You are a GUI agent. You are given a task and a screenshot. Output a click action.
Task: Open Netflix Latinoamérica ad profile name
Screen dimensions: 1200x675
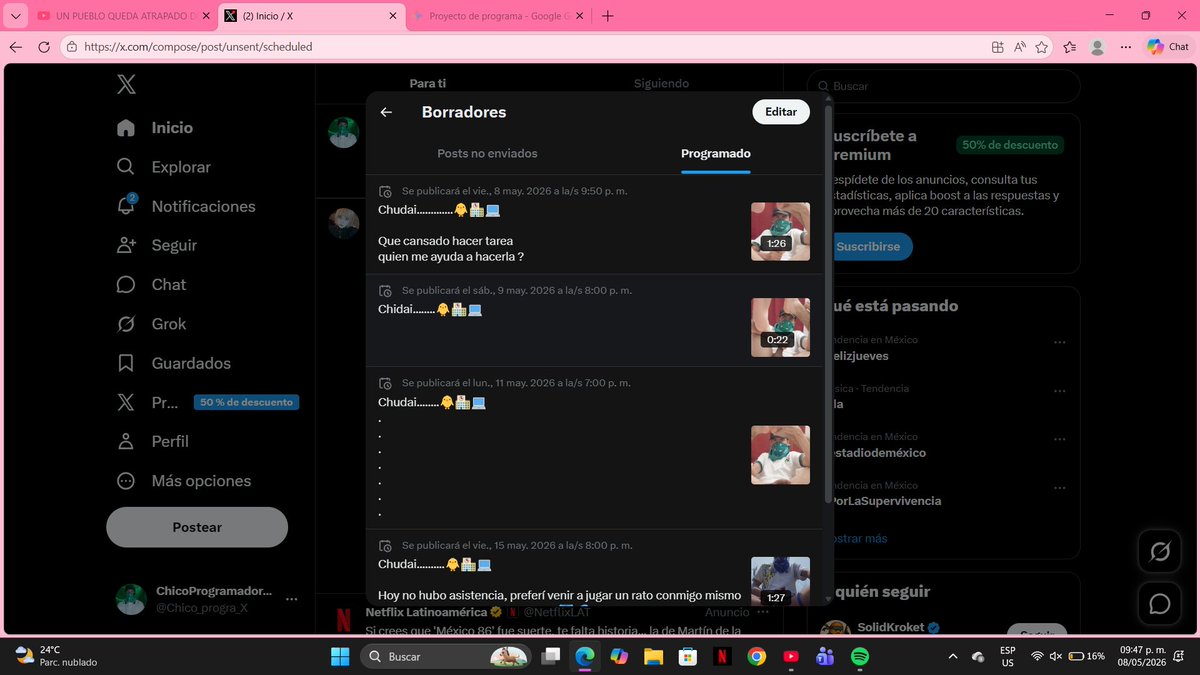point(426,612)
